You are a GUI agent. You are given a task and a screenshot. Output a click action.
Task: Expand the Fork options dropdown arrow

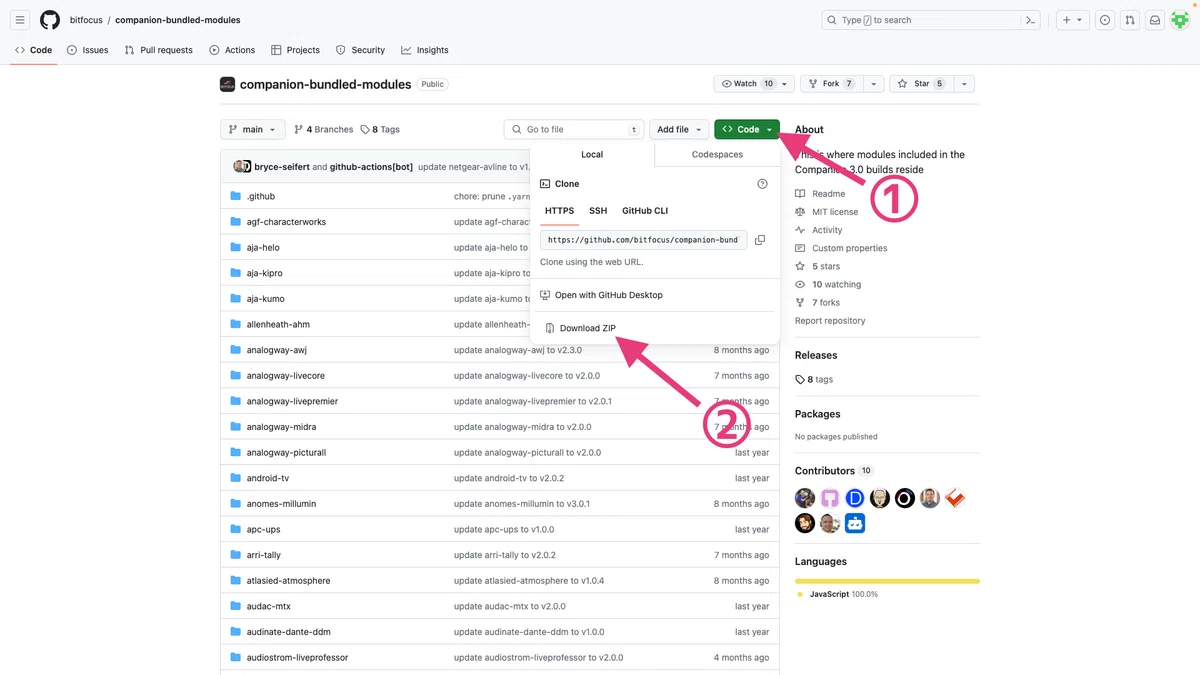[873, 84]
